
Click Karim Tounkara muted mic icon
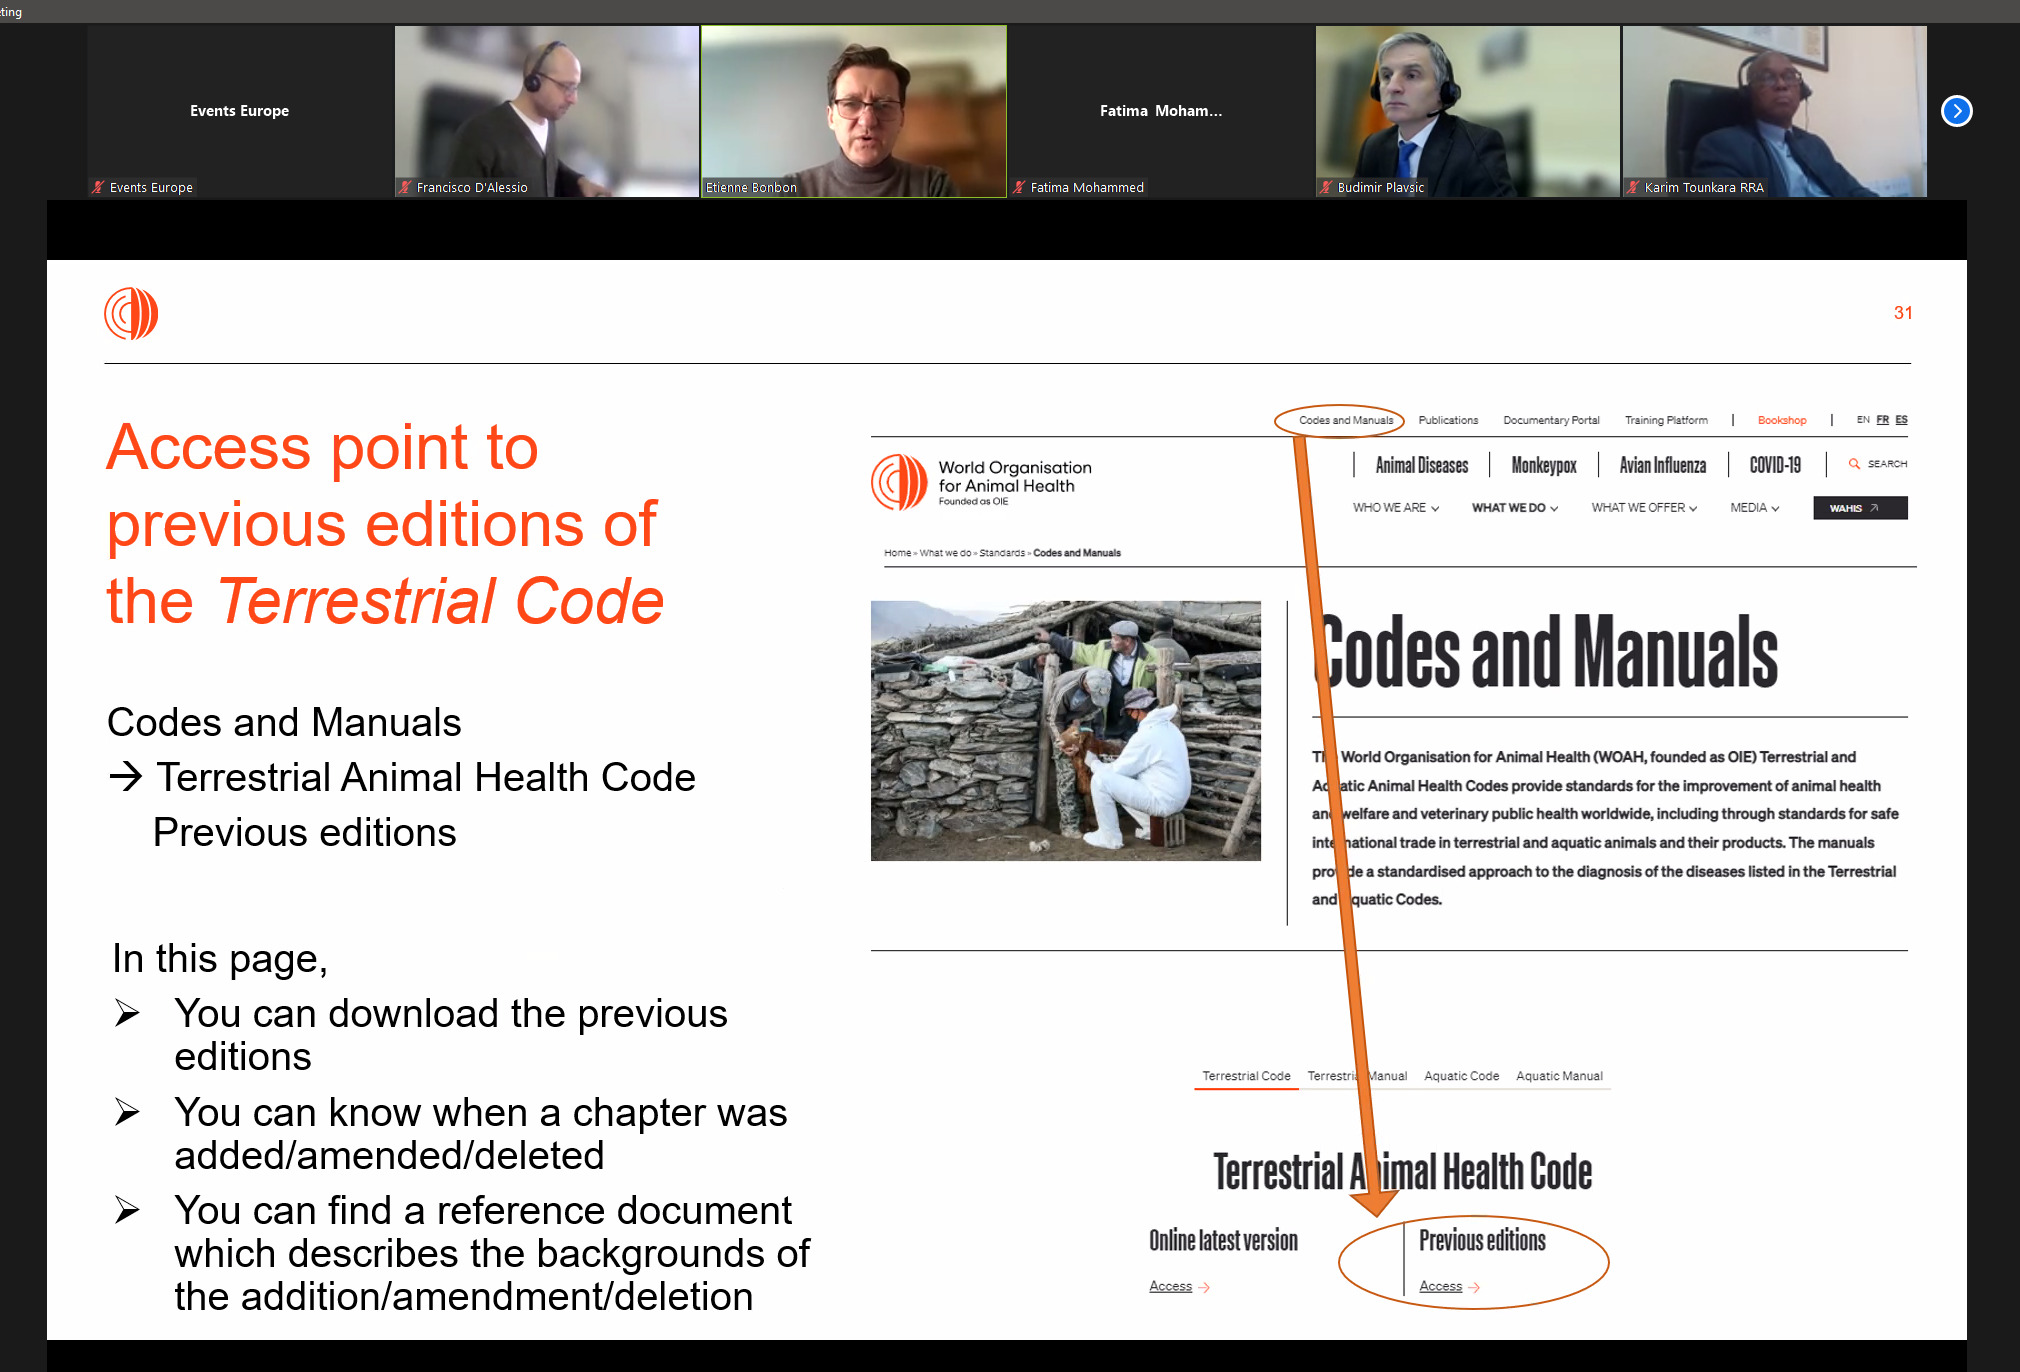(1633, 187)
